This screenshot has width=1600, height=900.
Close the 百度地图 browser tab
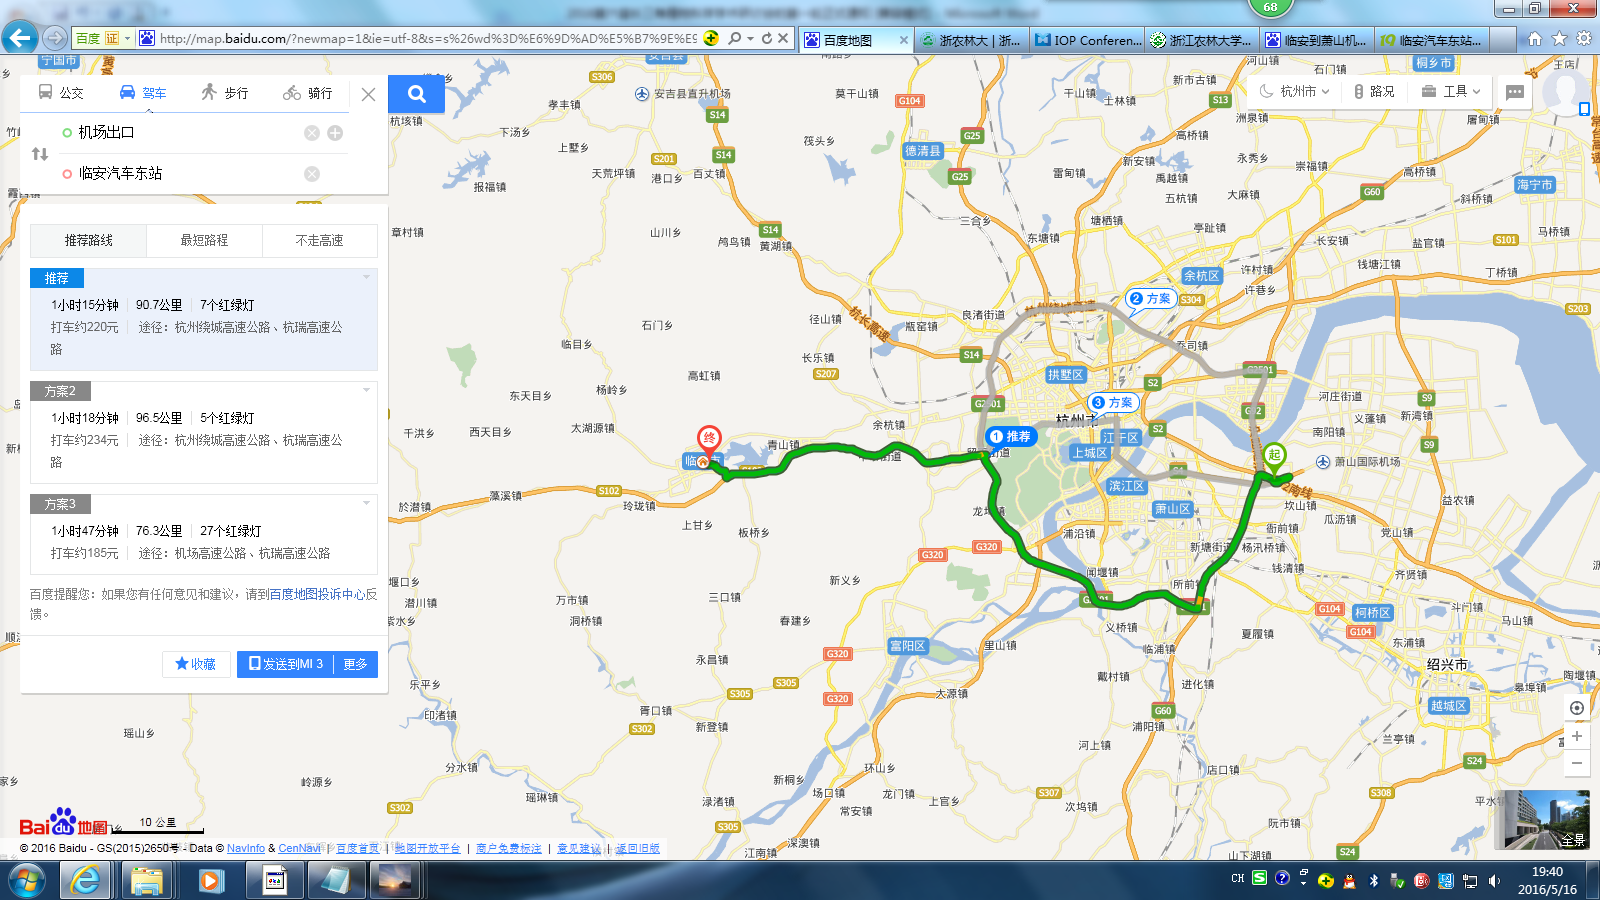click(x=904, y=40)
